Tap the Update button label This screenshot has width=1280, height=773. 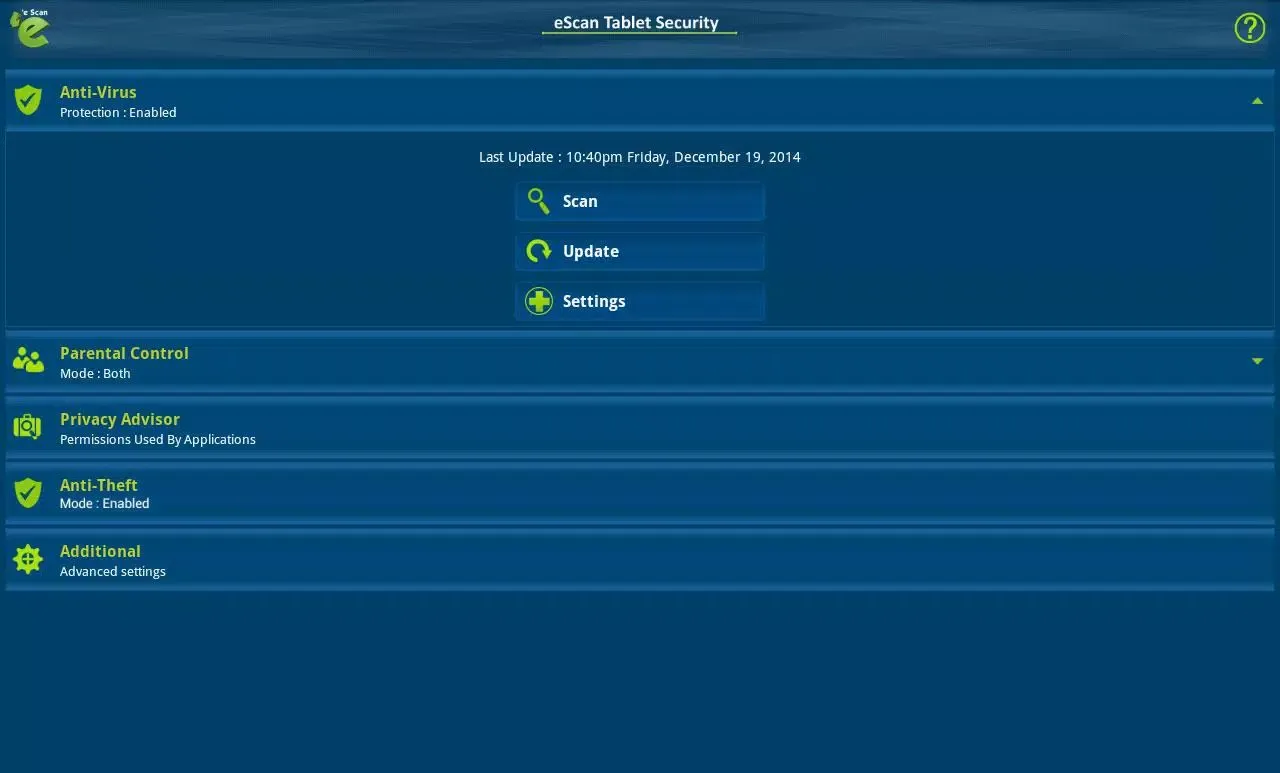click(591, 251)
